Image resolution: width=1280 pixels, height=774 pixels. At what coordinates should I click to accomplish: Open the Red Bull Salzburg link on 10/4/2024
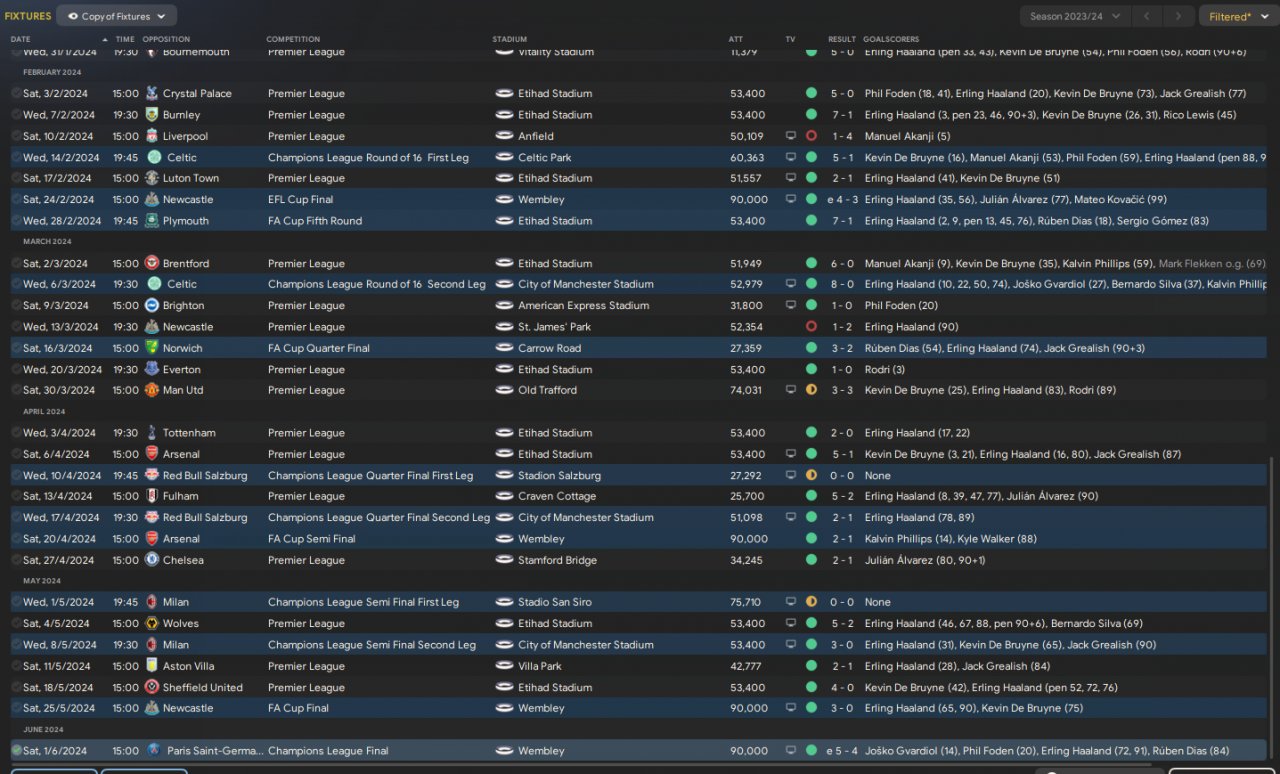pyautogui.click(x=205, y=476)
